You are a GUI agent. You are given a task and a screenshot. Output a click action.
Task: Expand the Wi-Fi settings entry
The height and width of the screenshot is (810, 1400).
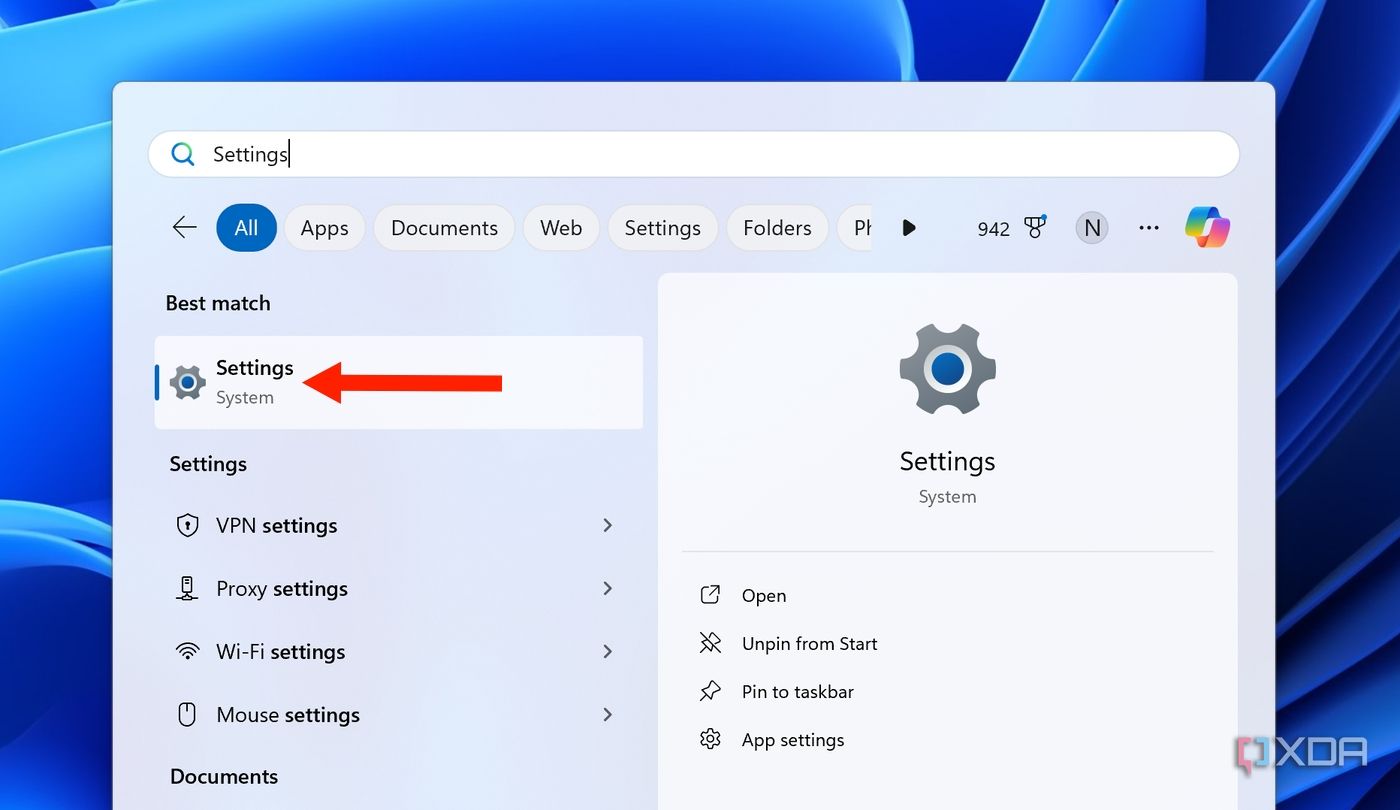[x=608, y=651]
